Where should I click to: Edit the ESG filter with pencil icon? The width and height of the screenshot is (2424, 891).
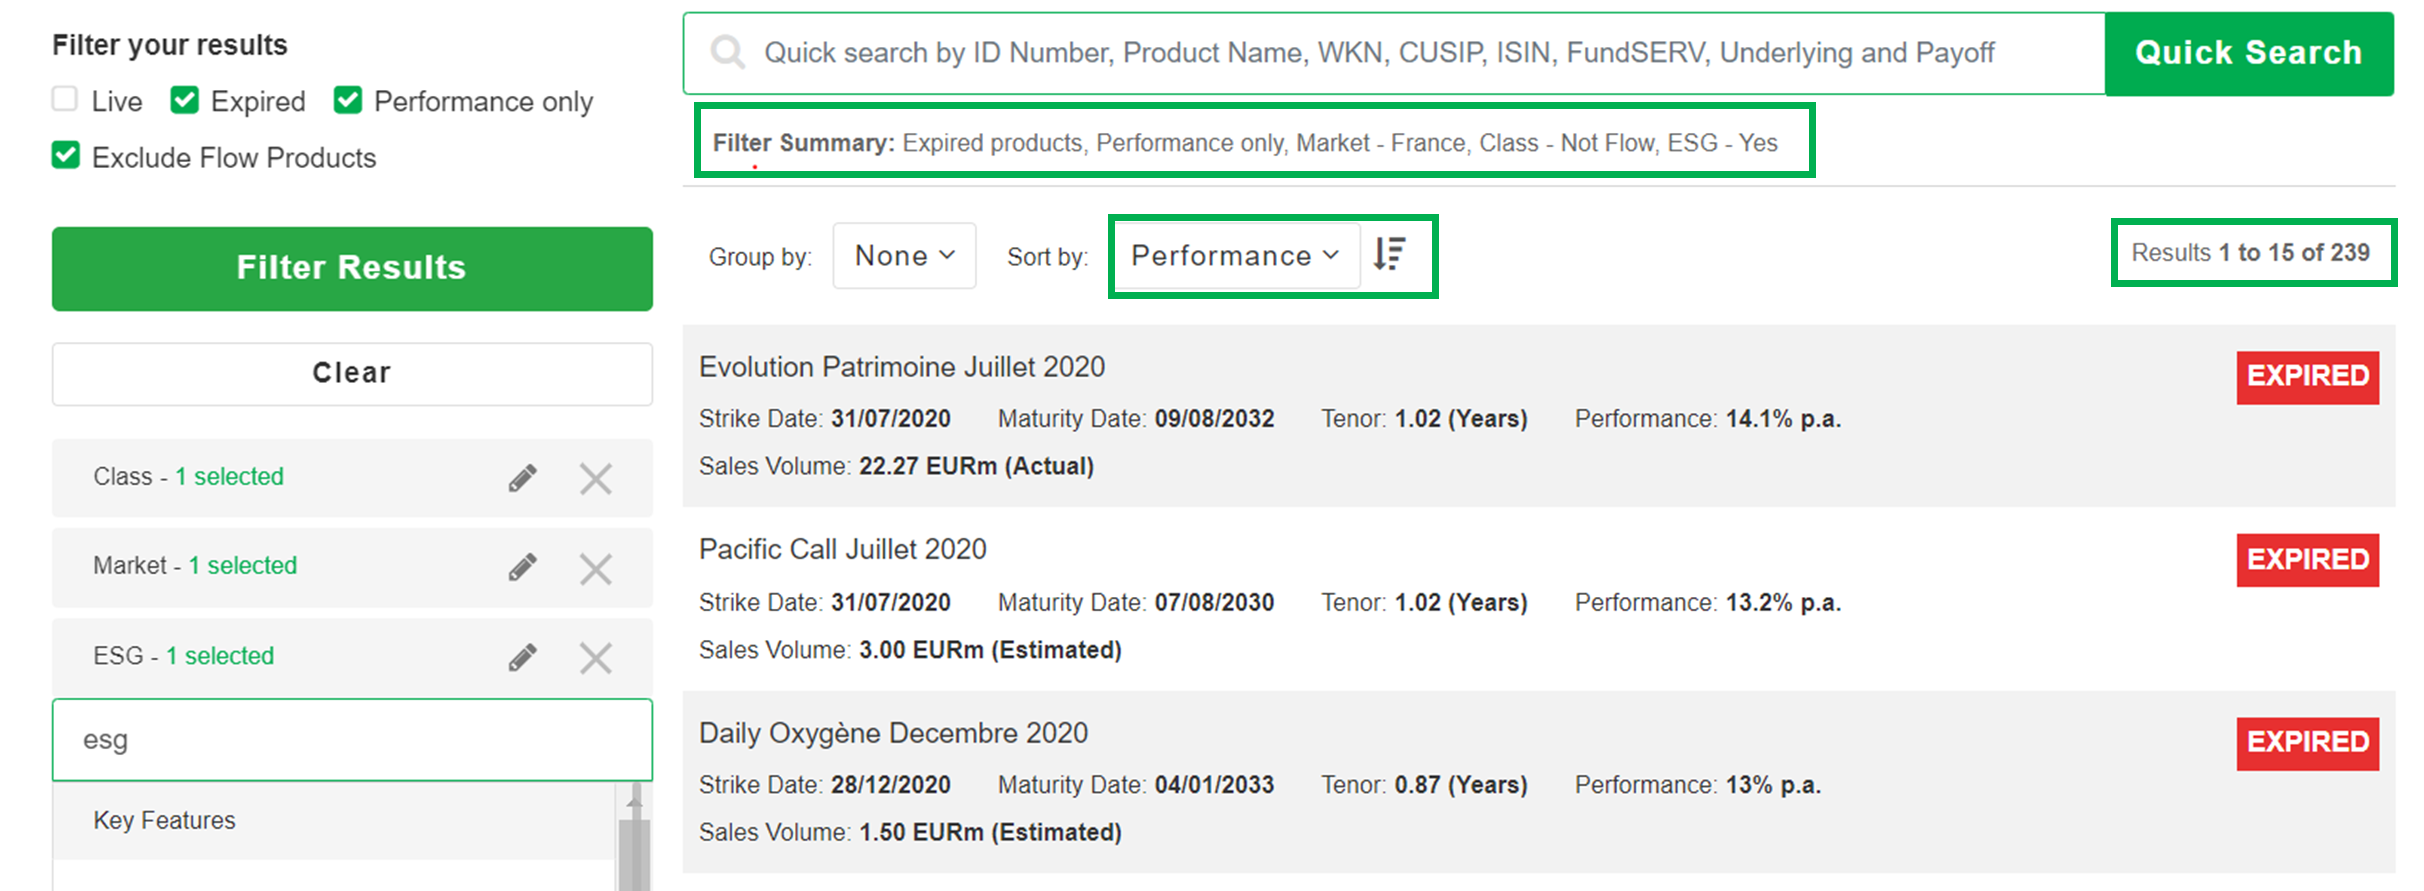[522, 657]
